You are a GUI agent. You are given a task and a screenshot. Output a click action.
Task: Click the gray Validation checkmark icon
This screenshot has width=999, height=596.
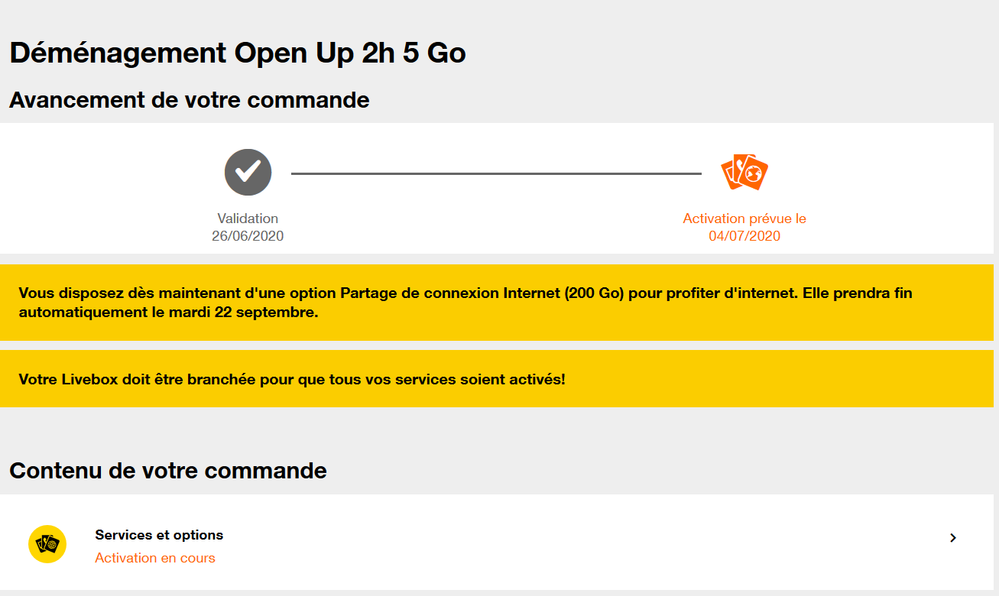click(x=248, y=172)
